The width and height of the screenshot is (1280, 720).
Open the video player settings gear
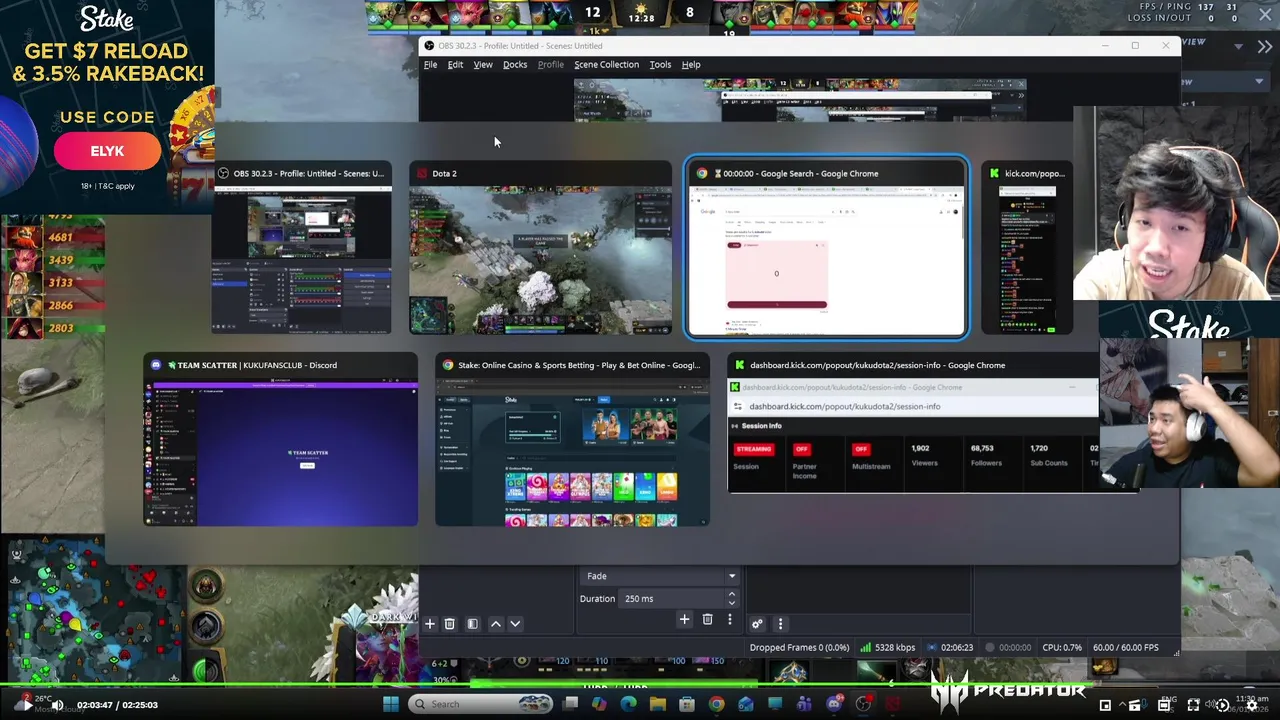pyautogui.click(x=1251, y=705)
